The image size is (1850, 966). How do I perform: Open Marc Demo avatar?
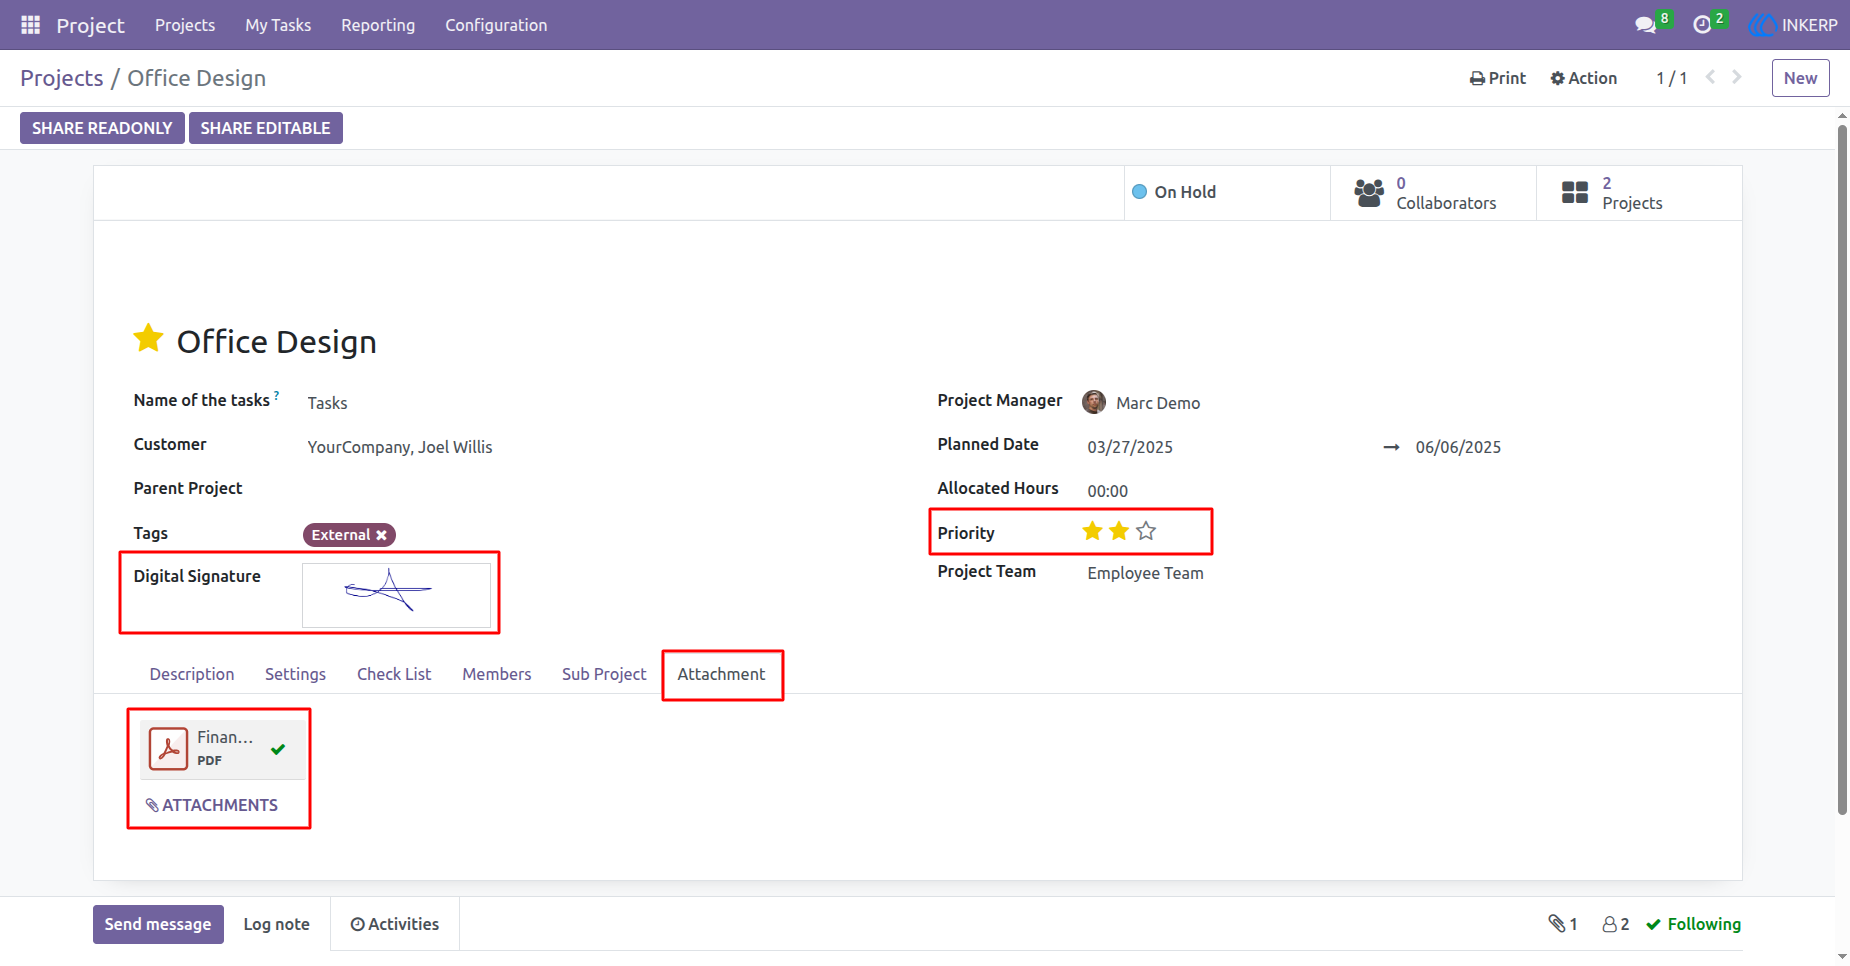1094,402
